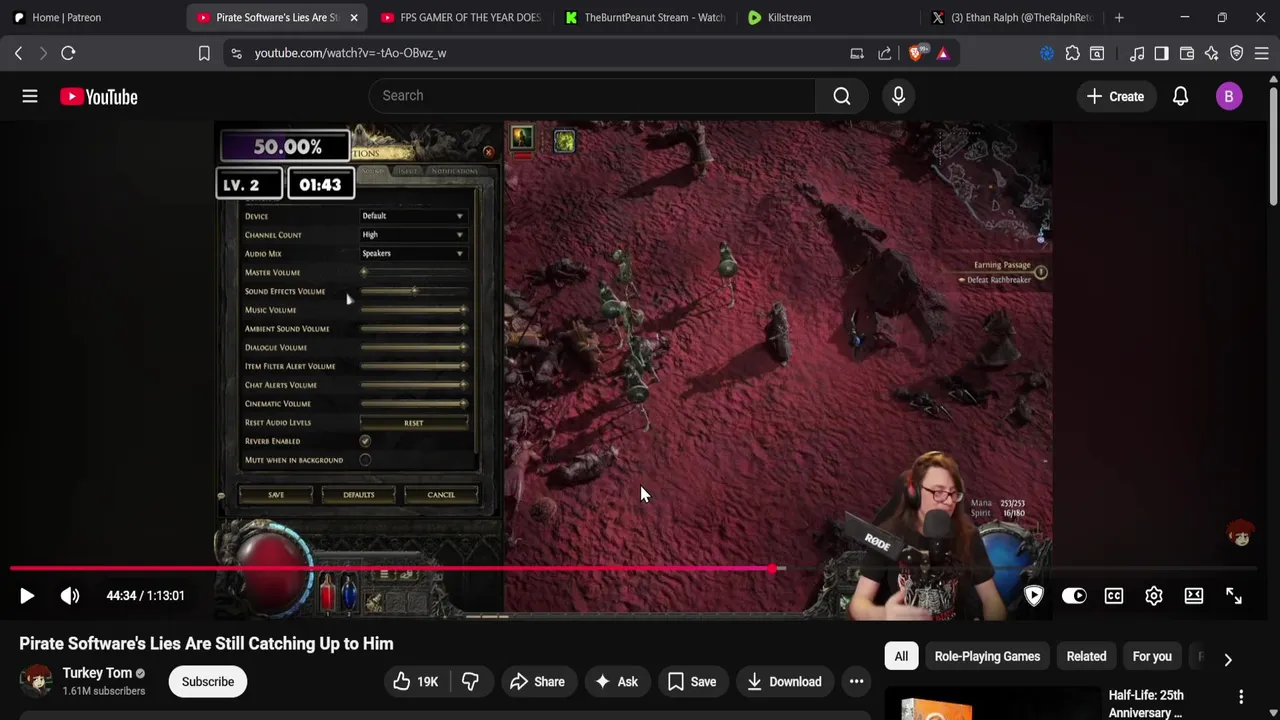Switch to theater mode
Screen dimensions: 1280x720
(1194, 596)
